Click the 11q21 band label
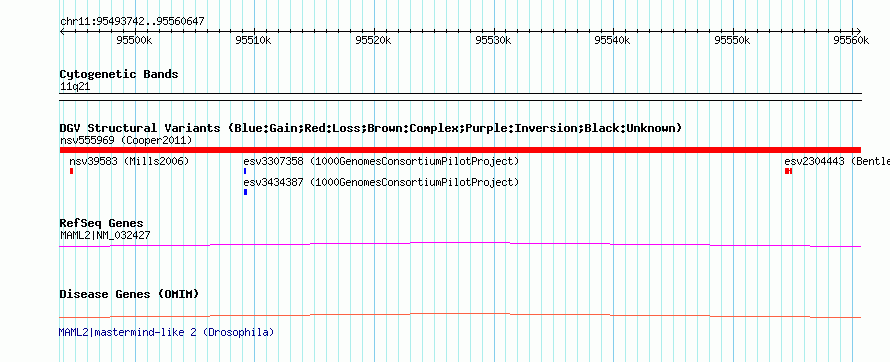The width and height of the screenshot is (890, 362). coord(75,87)
